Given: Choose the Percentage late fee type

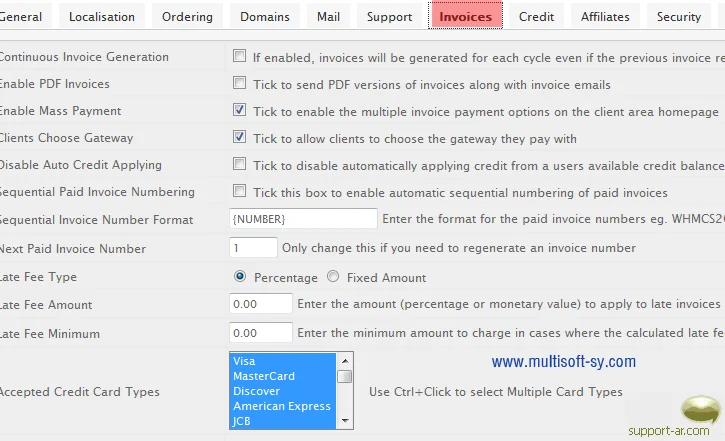Looking at the screenshot, I should [x=240, y=277].
